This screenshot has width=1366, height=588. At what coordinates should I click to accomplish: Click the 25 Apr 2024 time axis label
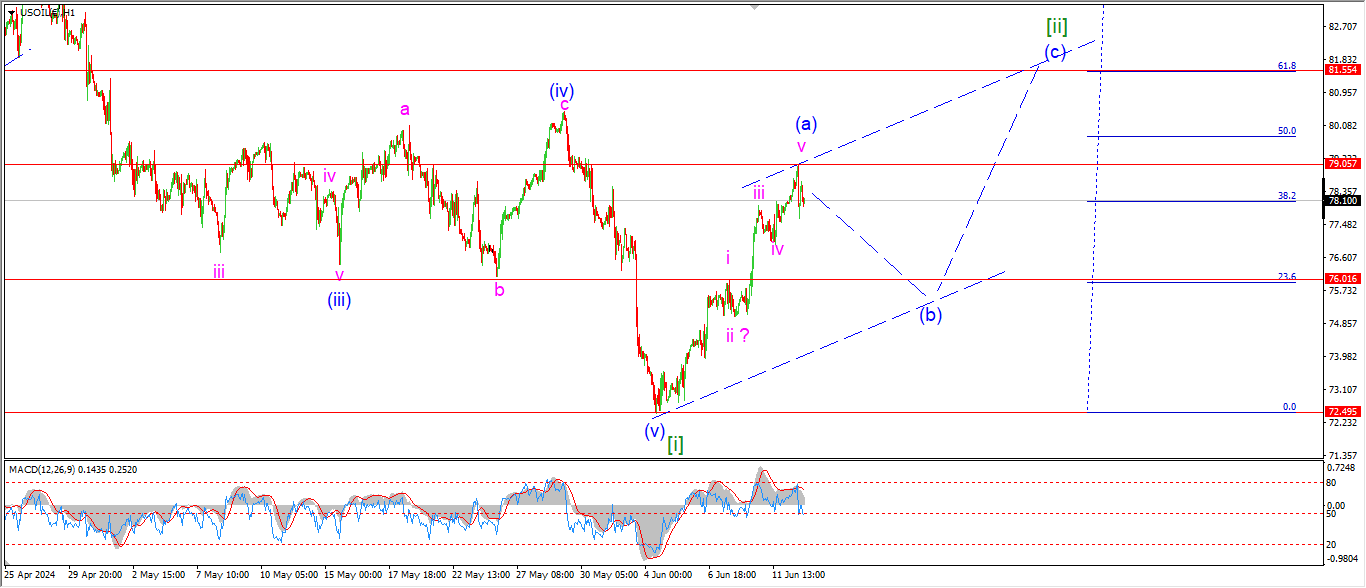click(x=29, y=575)
